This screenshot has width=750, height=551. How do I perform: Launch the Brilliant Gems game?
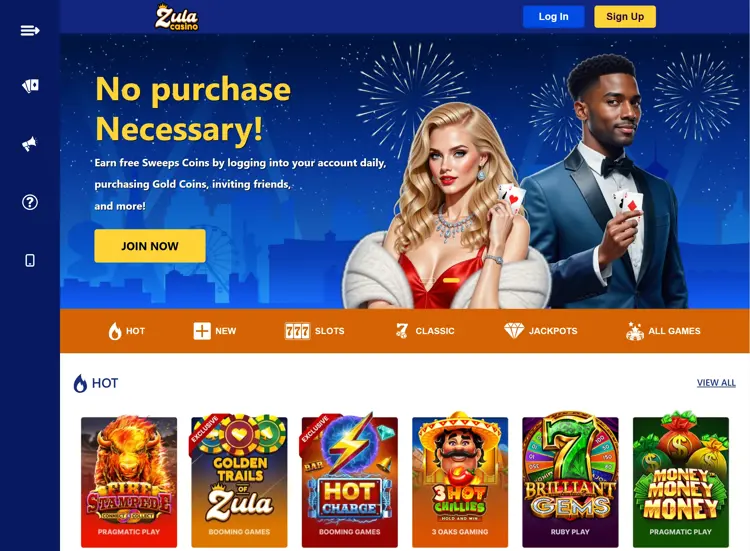[570, 482]
